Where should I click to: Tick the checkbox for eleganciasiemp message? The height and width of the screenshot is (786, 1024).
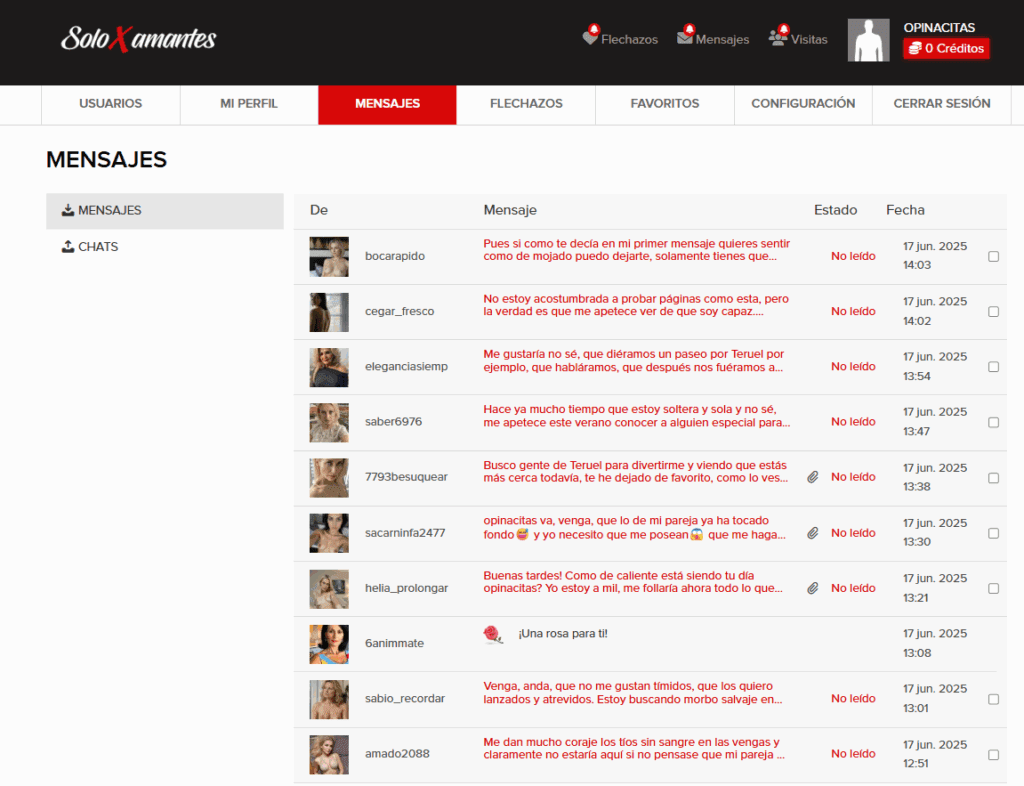(993, 367)
